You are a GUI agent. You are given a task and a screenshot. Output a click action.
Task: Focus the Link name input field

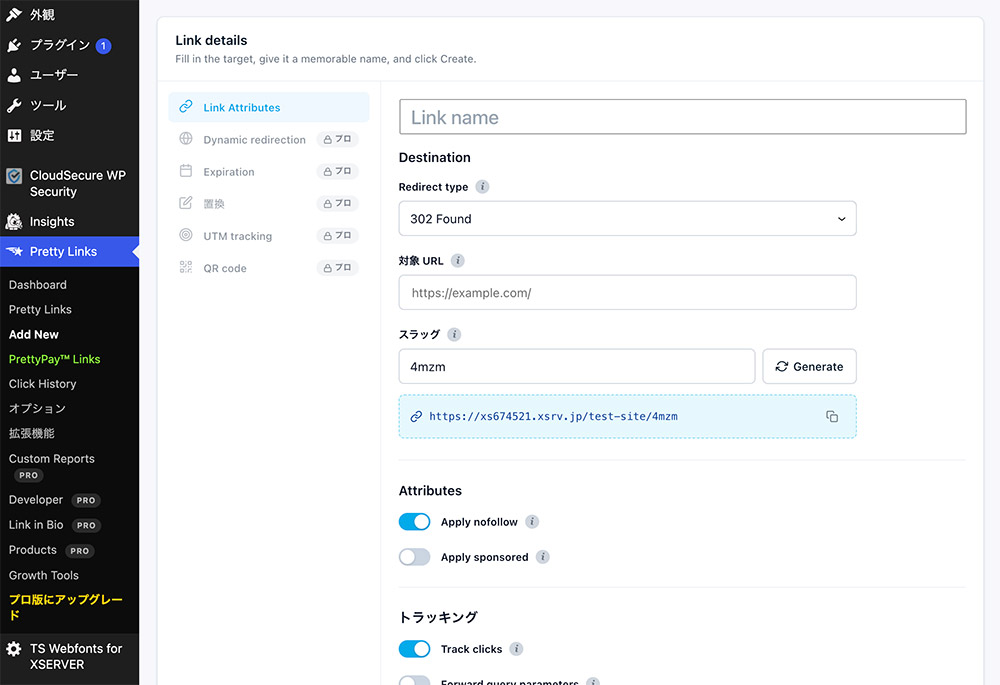coord(682,117)
